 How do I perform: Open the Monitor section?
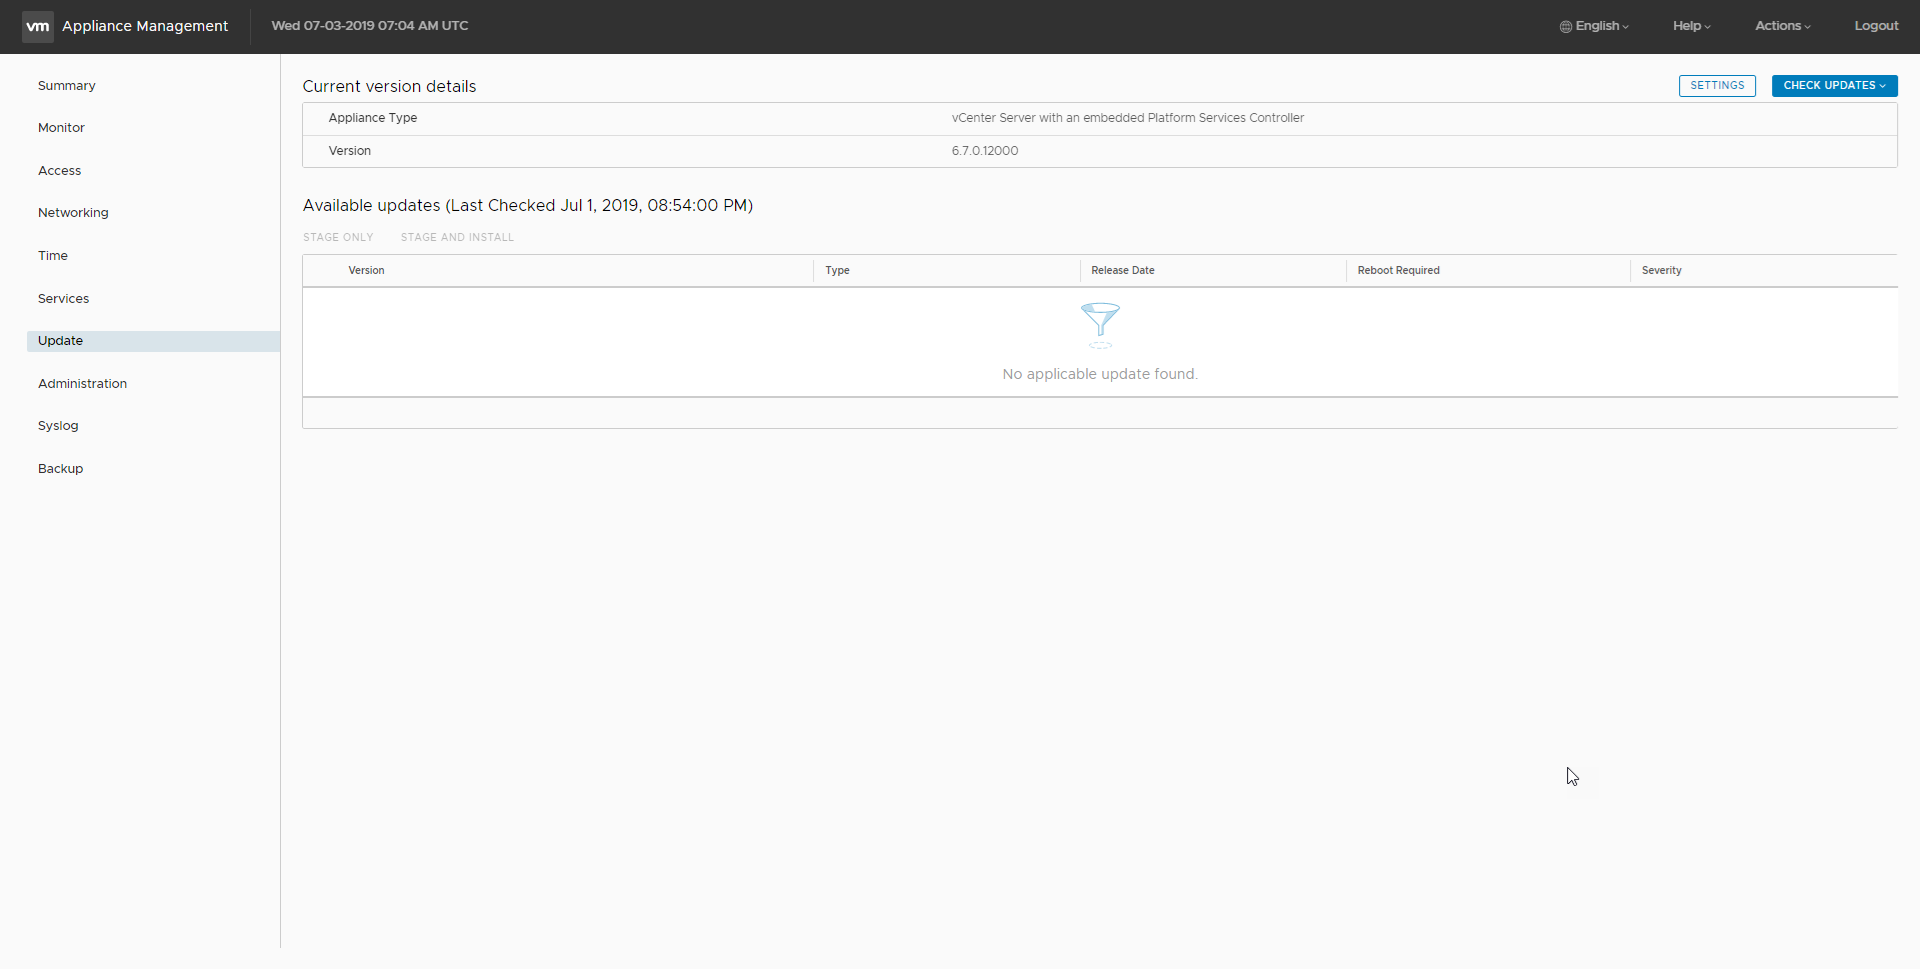click(x=61, y=128)
